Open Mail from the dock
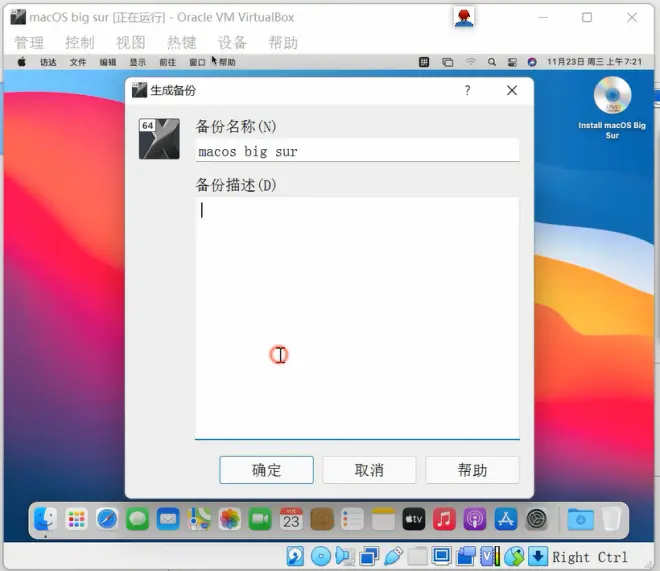The image size is (660, 571). [x=168, y=519]
